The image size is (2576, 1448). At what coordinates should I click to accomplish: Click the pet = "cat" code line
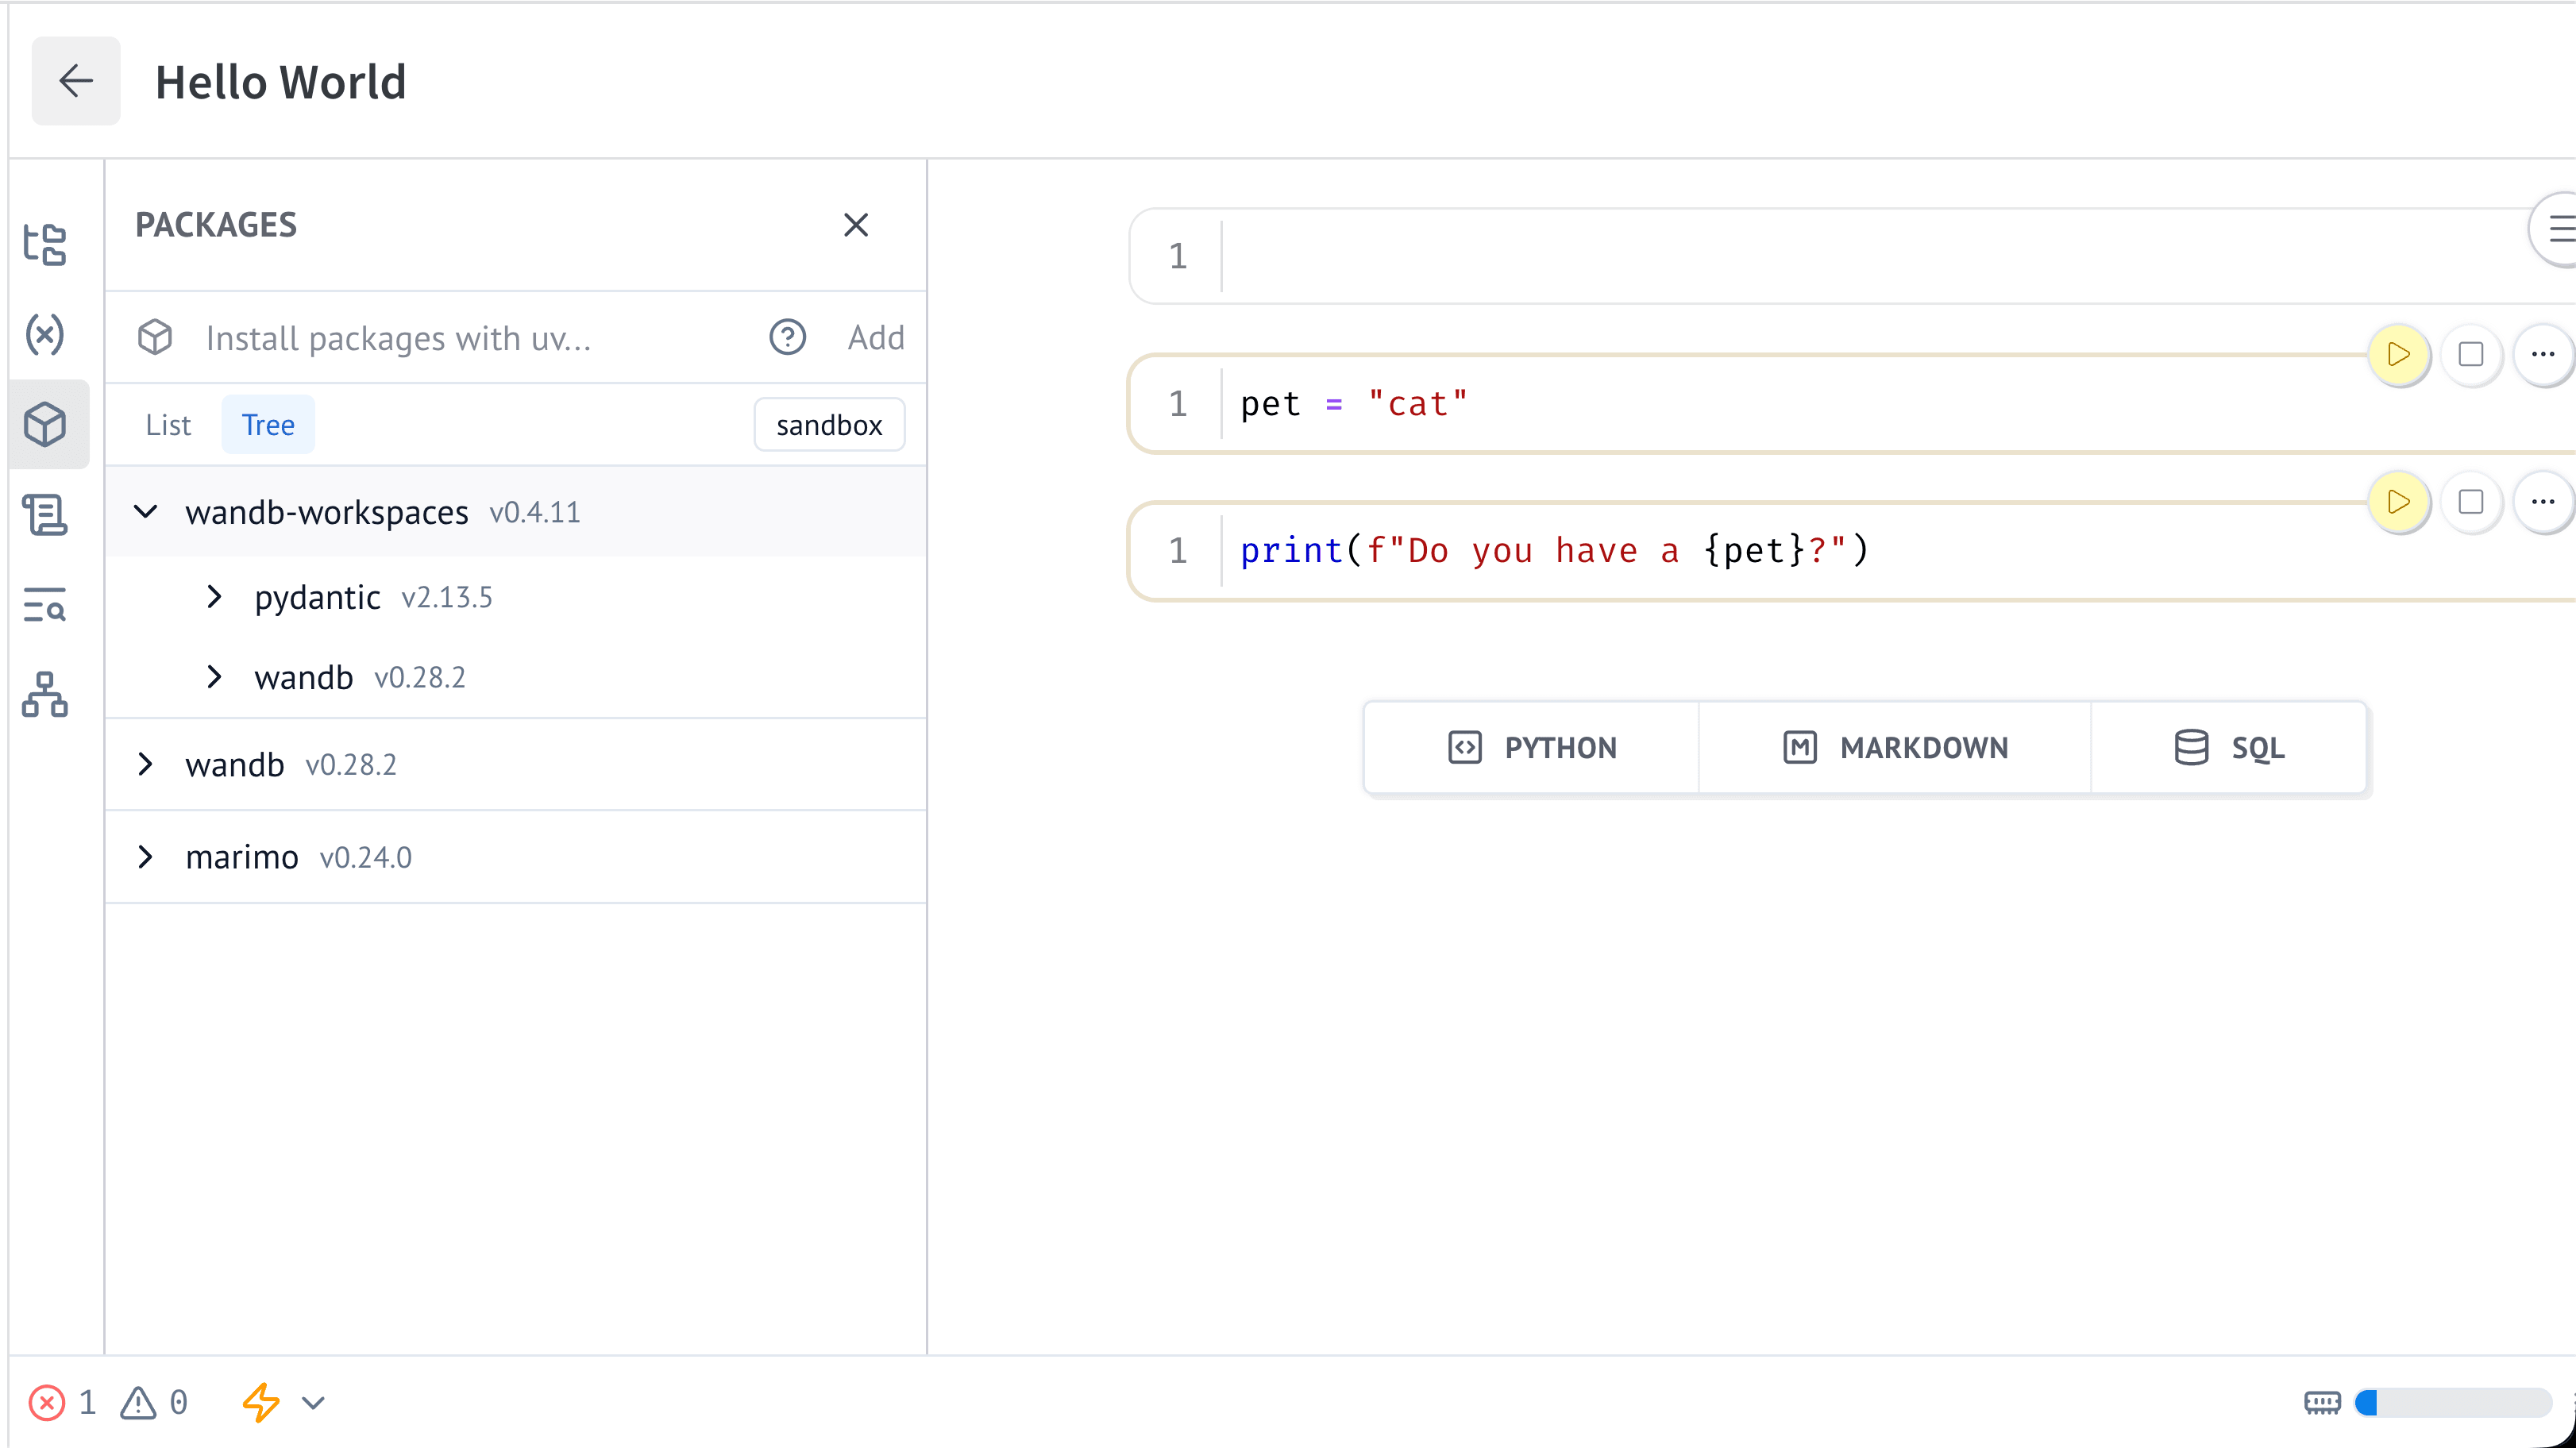[1355, 404]
